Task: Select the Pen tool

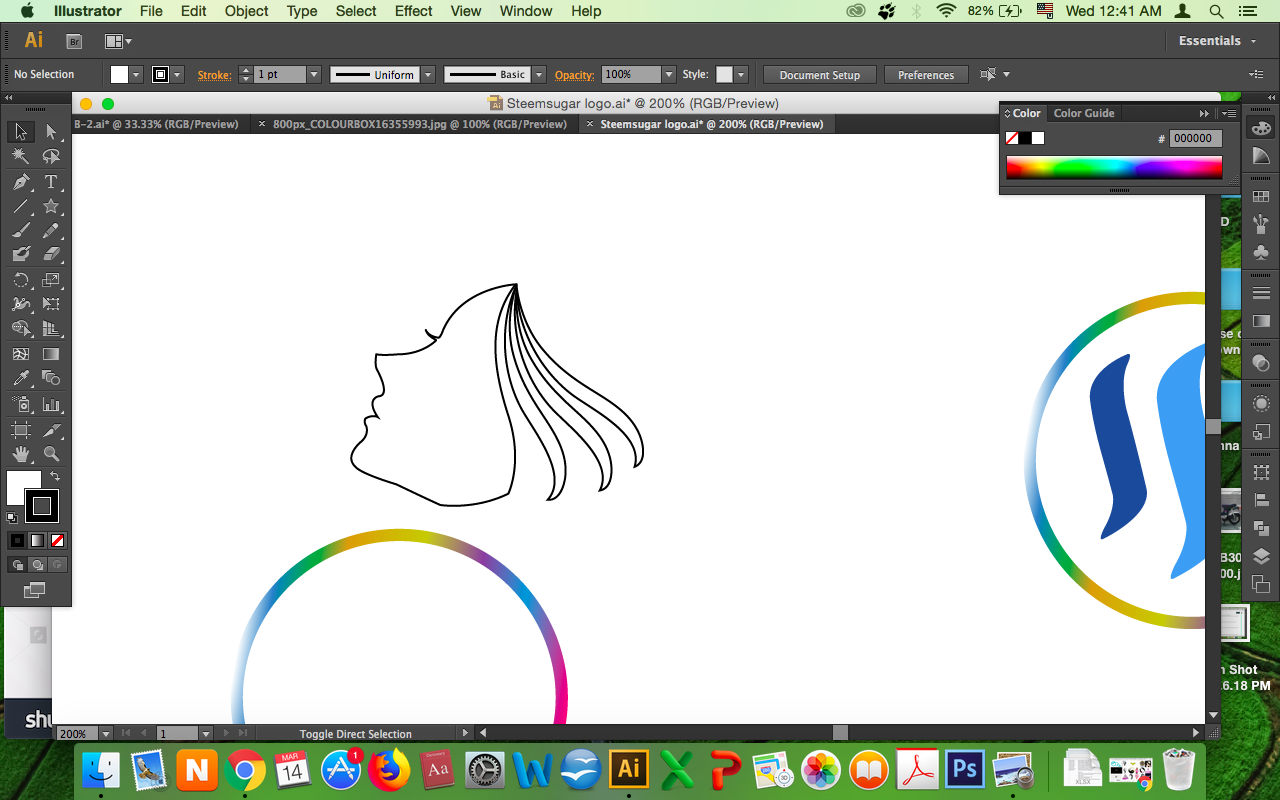Action: (x=21, y=182)
